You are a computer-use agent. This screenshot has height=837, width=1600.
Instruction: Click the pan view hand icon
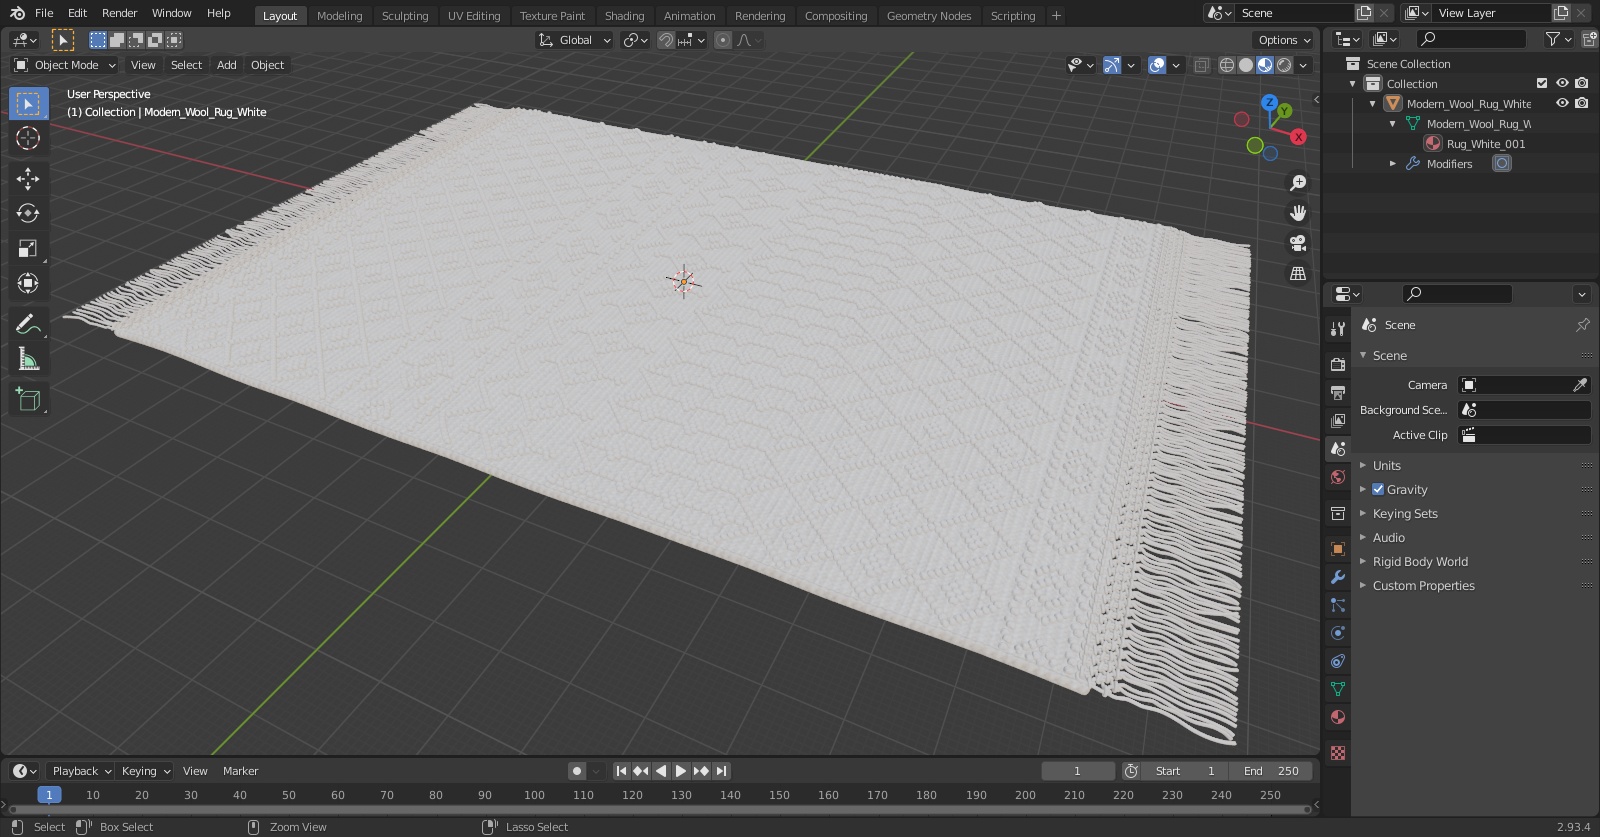[x=1298, y=213]
